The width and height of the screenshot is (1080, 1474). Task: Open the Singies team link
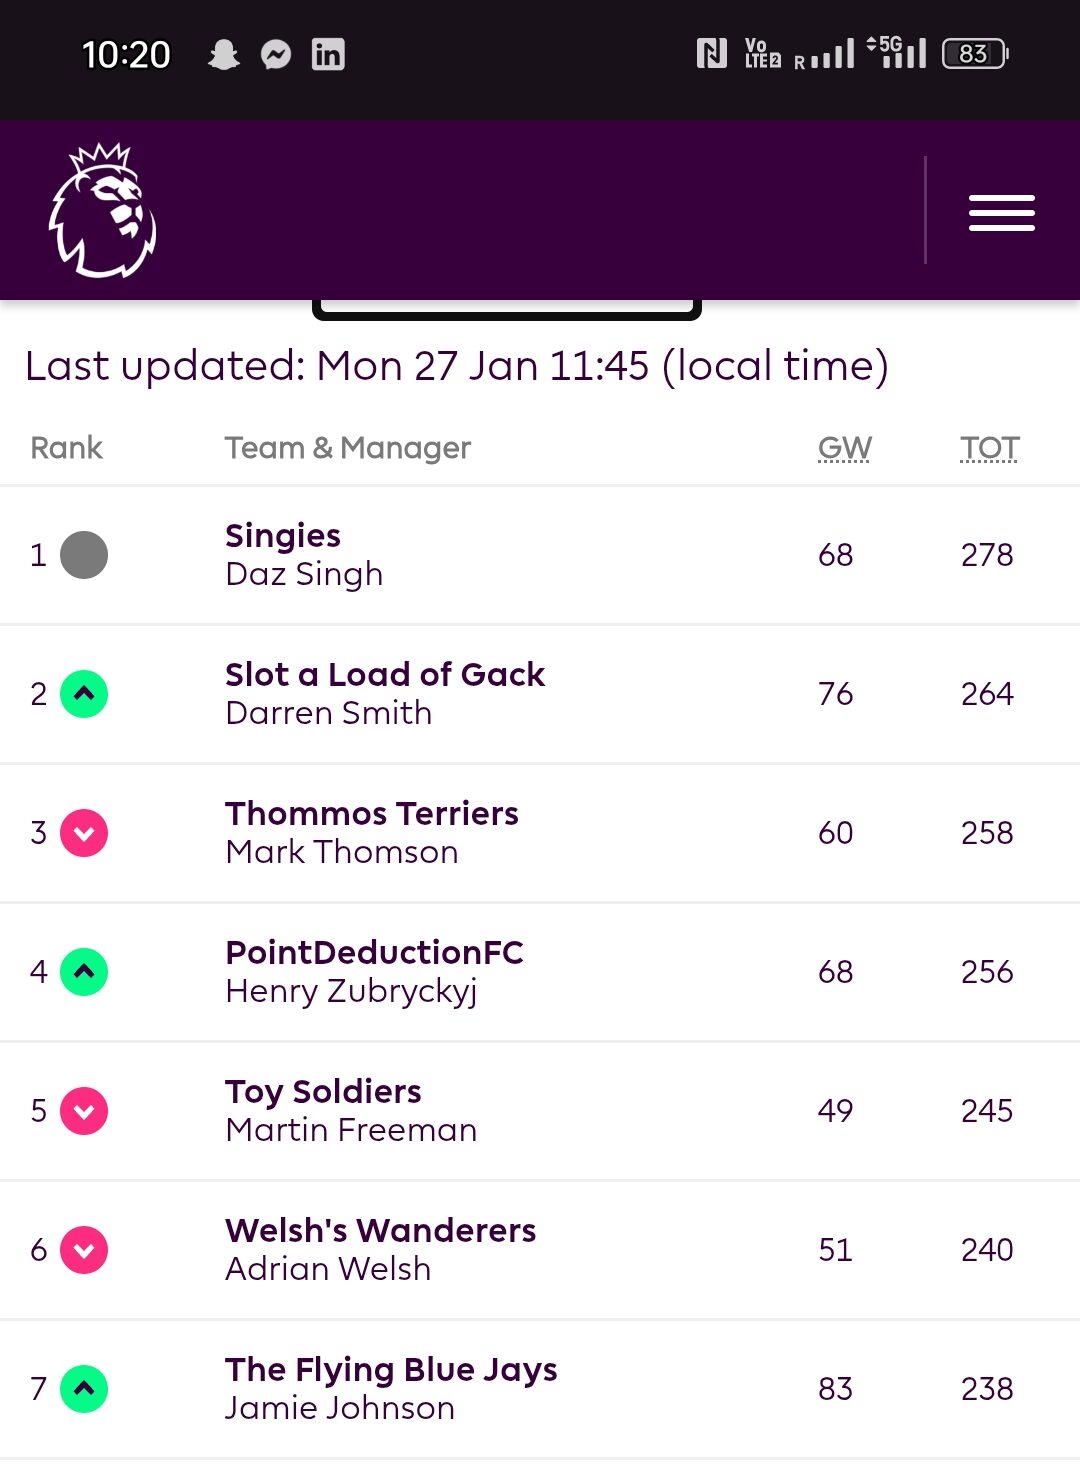click(x=283, y=536)
